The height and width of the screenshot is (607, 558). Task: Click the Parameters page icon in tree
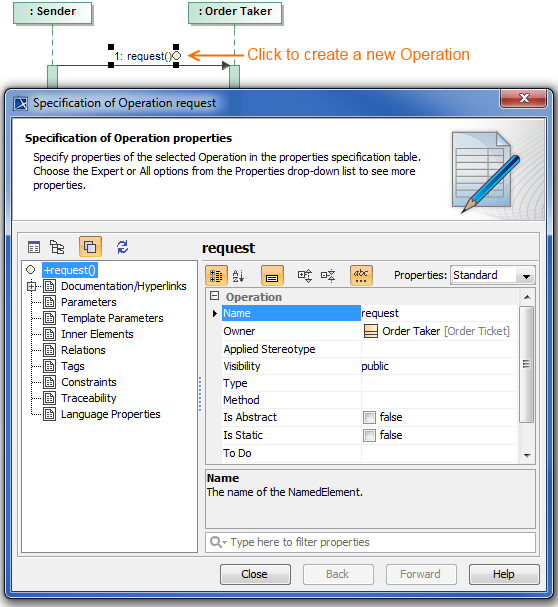[x=49, y=302]
